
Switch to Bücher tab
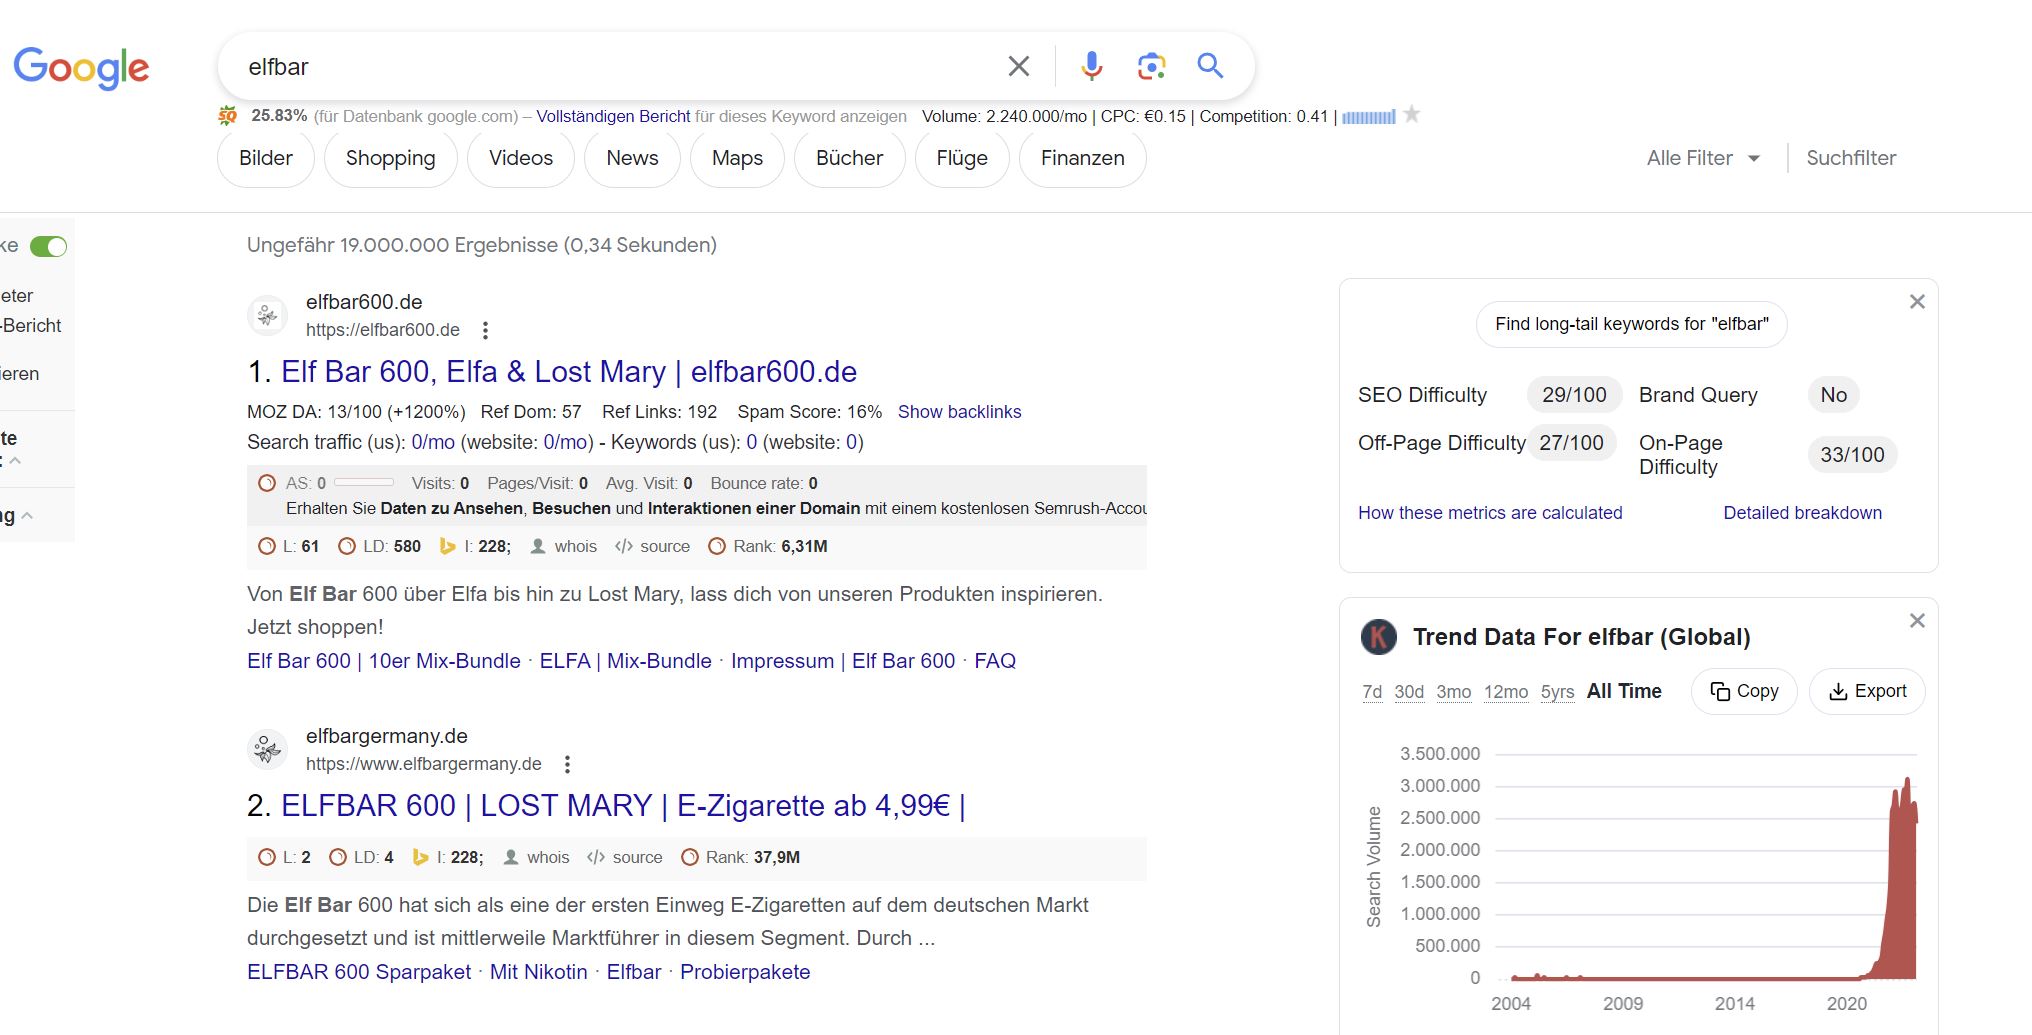tap(850, 158)
